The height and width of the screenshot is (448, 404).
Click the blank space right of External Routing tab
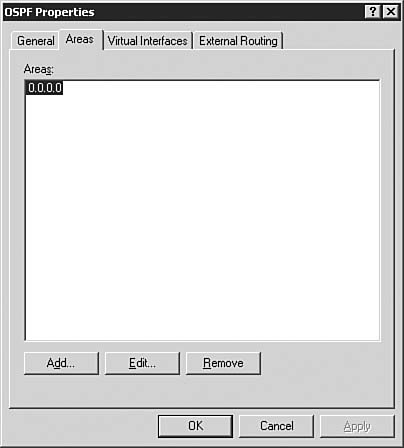[337, 40]
